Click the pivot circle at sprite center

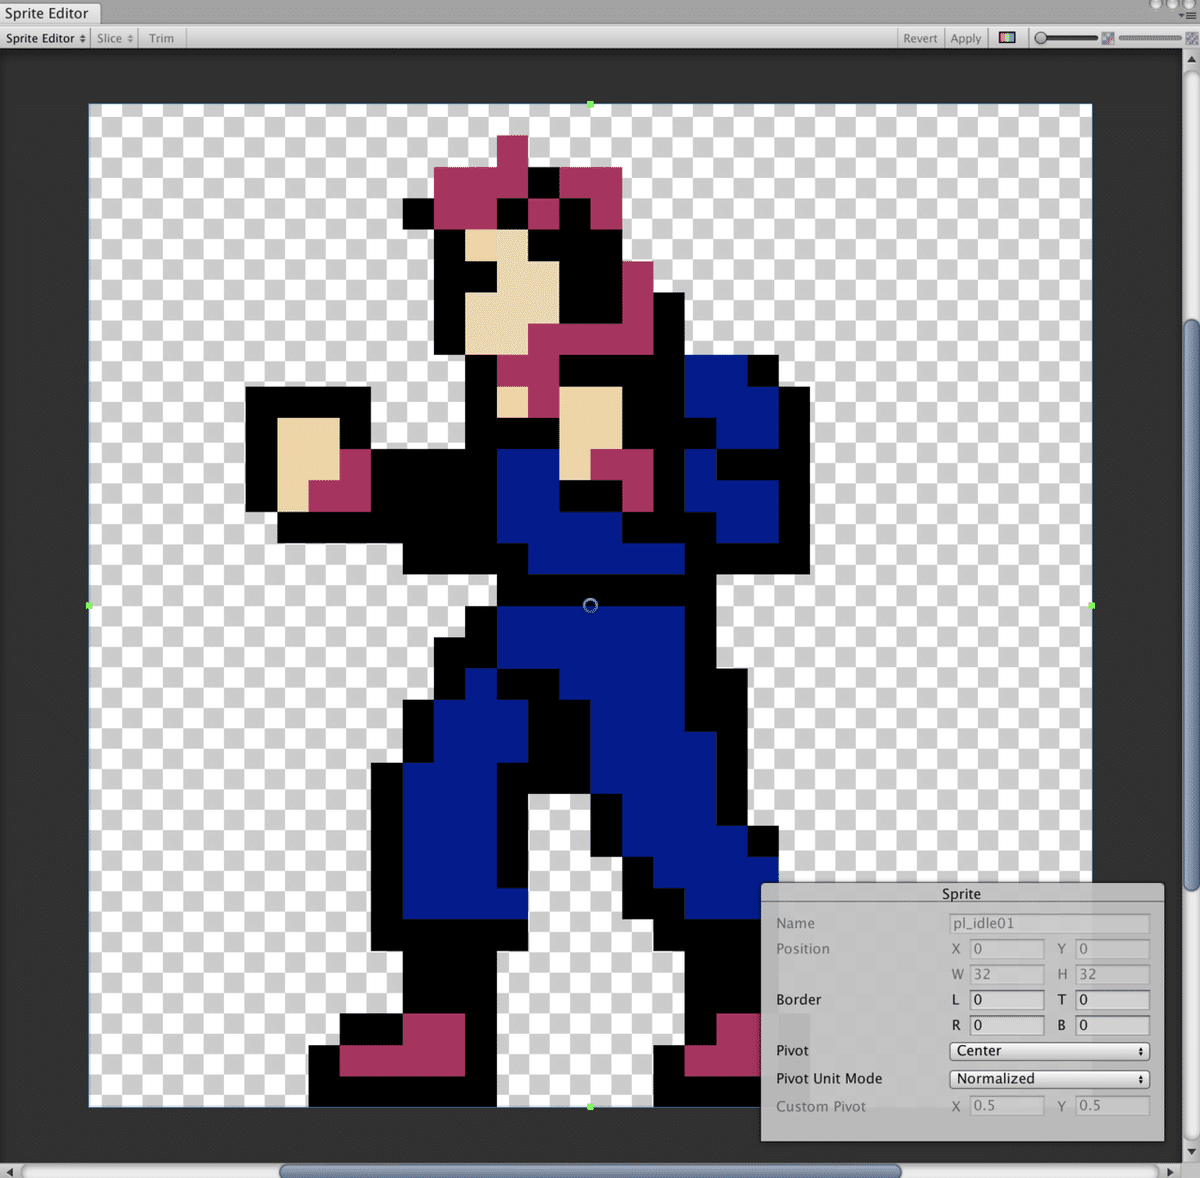(590, 605)
